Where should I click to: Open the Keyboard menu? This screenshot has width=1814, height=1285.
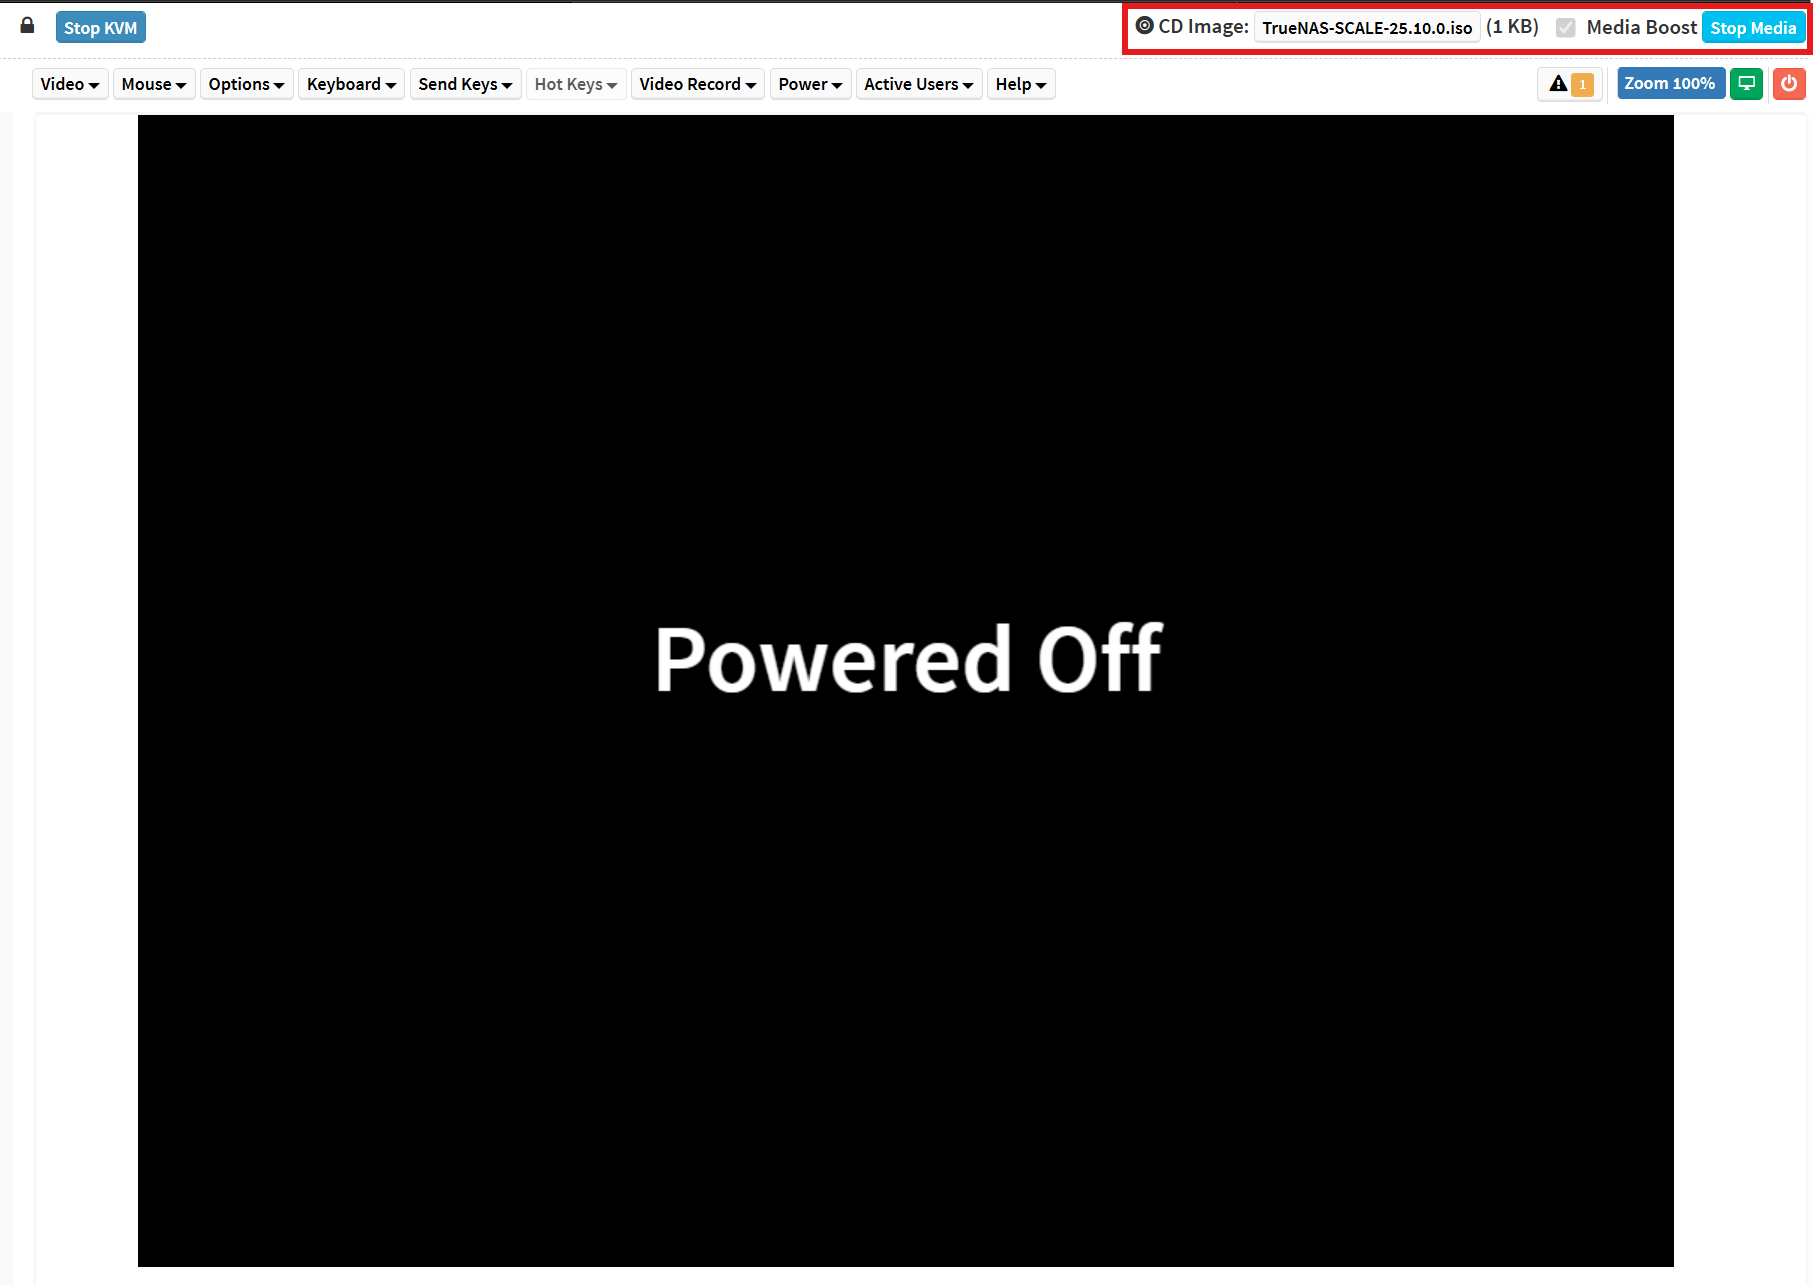tap(351, 84)
